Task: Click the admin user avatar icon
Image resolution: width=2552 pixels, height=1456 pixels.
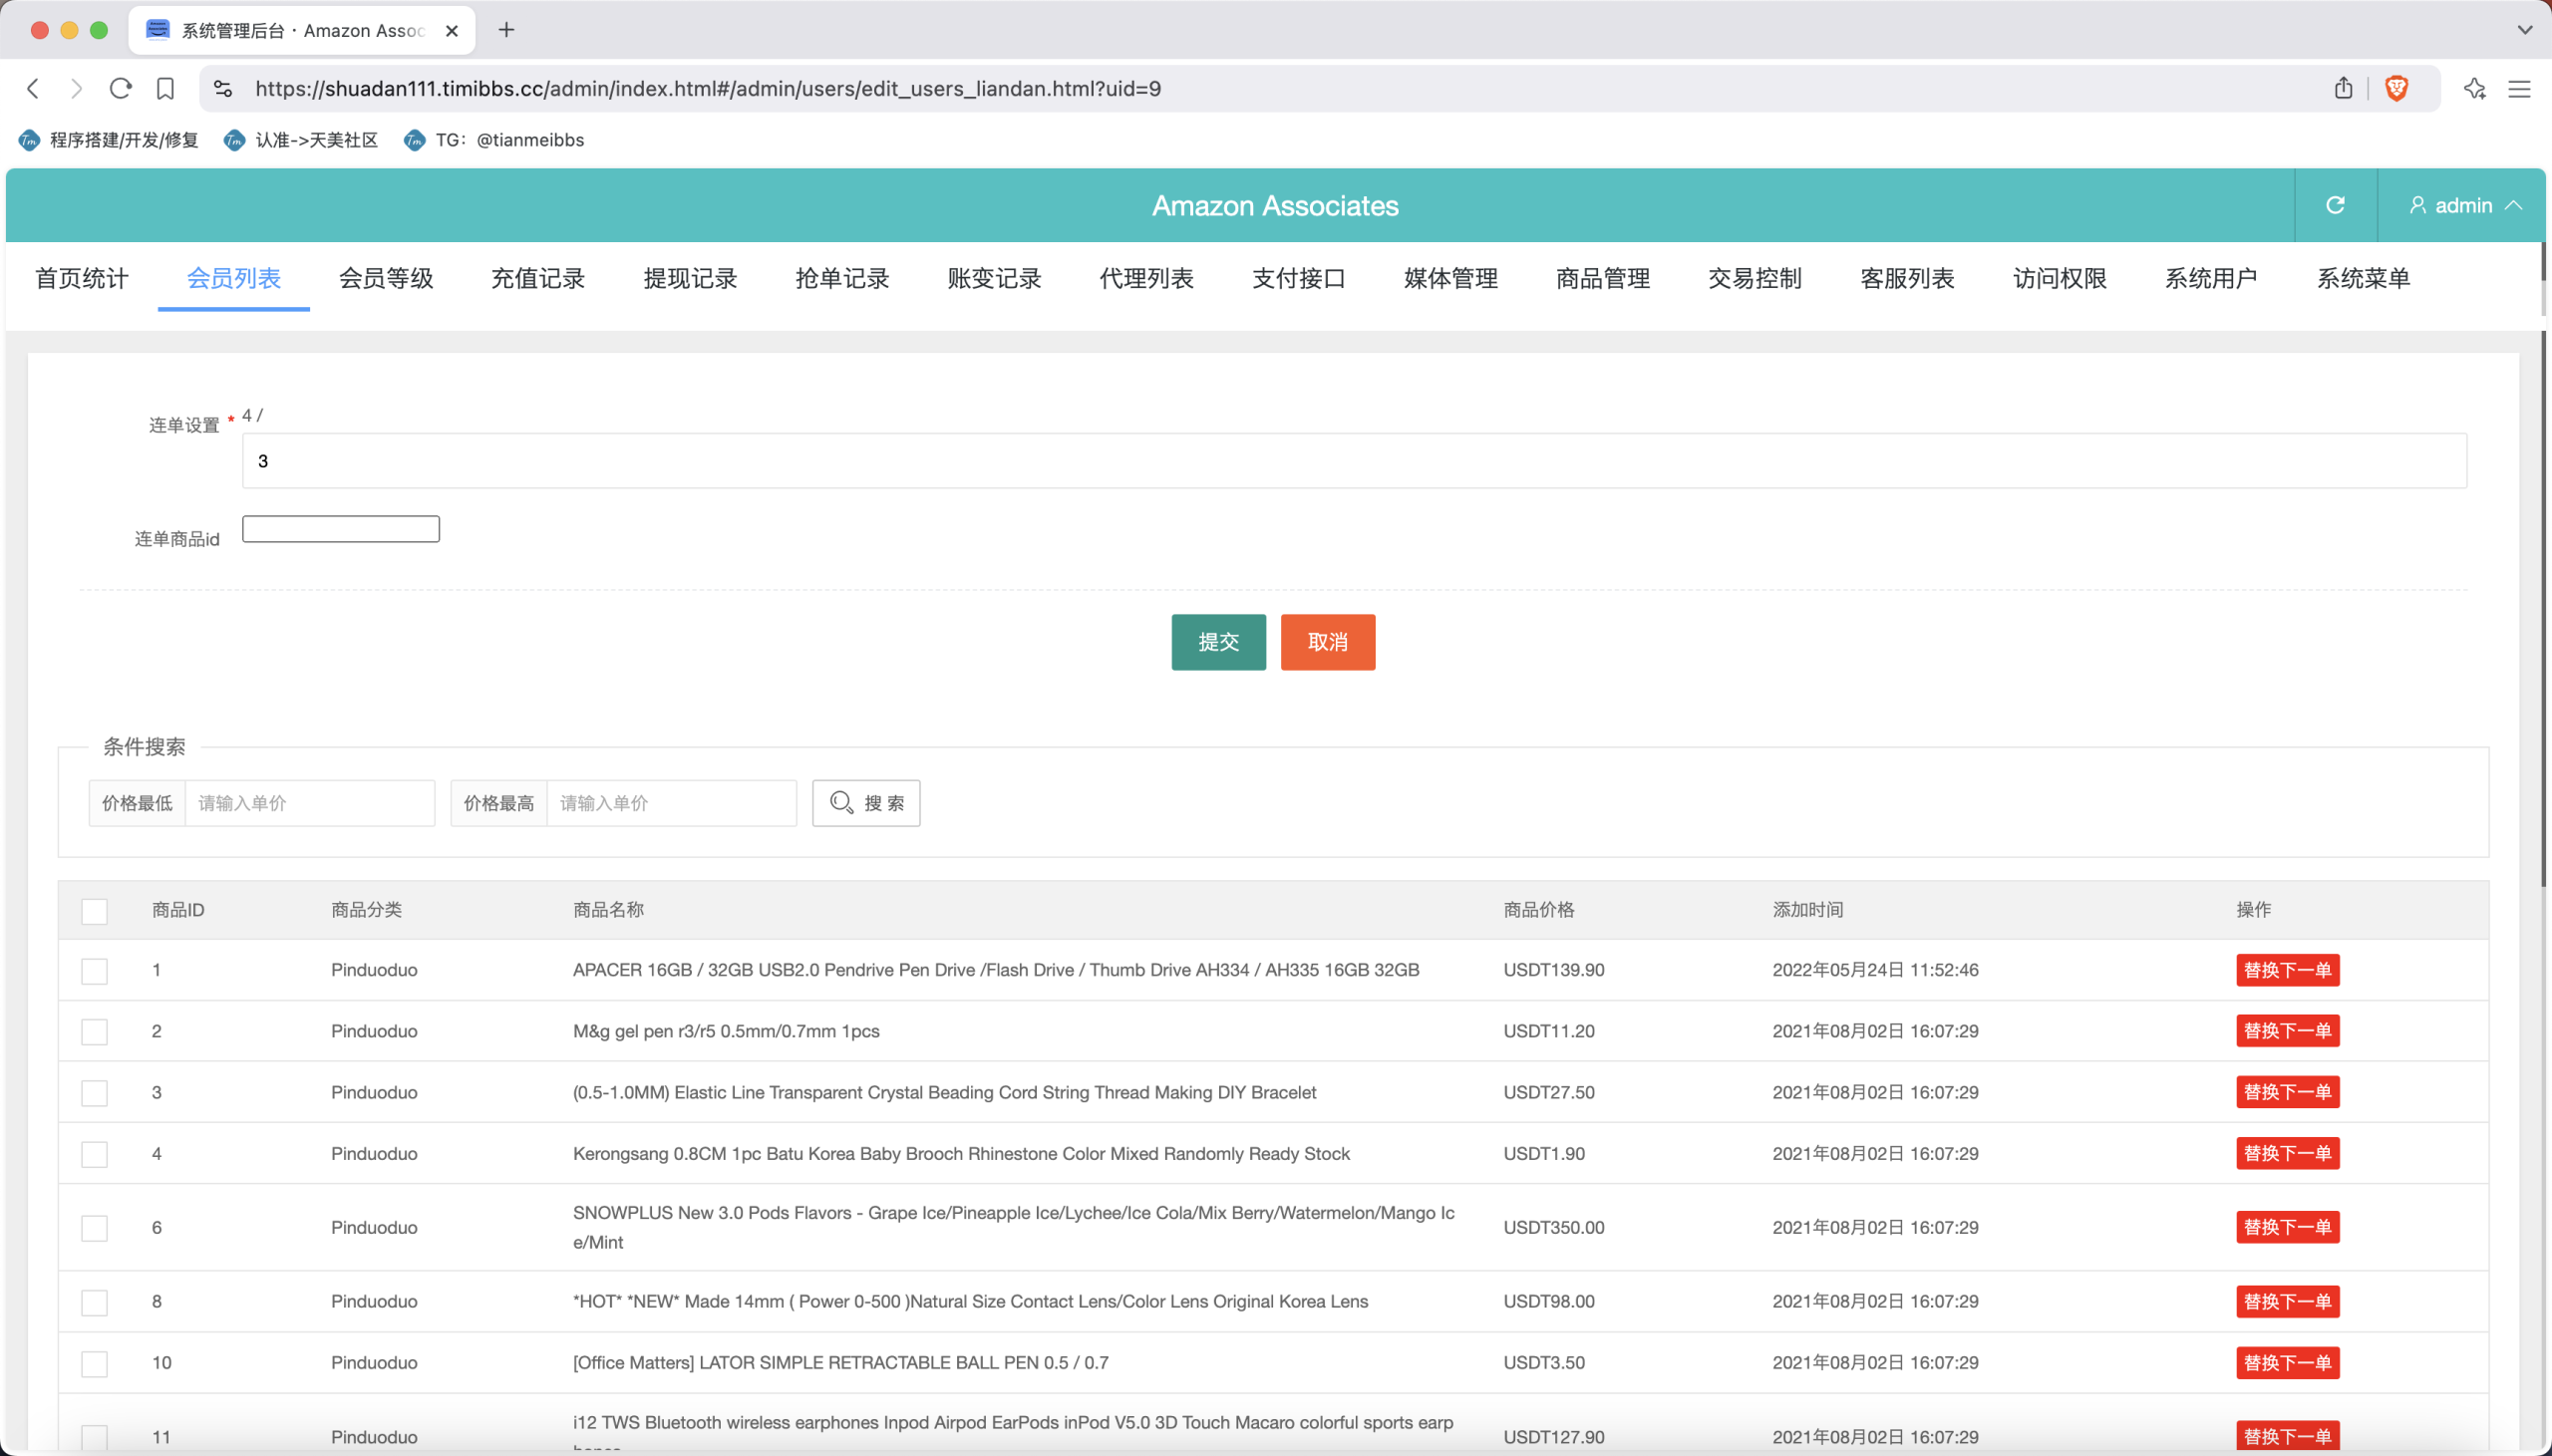Action: click(x=2417, y=205)
